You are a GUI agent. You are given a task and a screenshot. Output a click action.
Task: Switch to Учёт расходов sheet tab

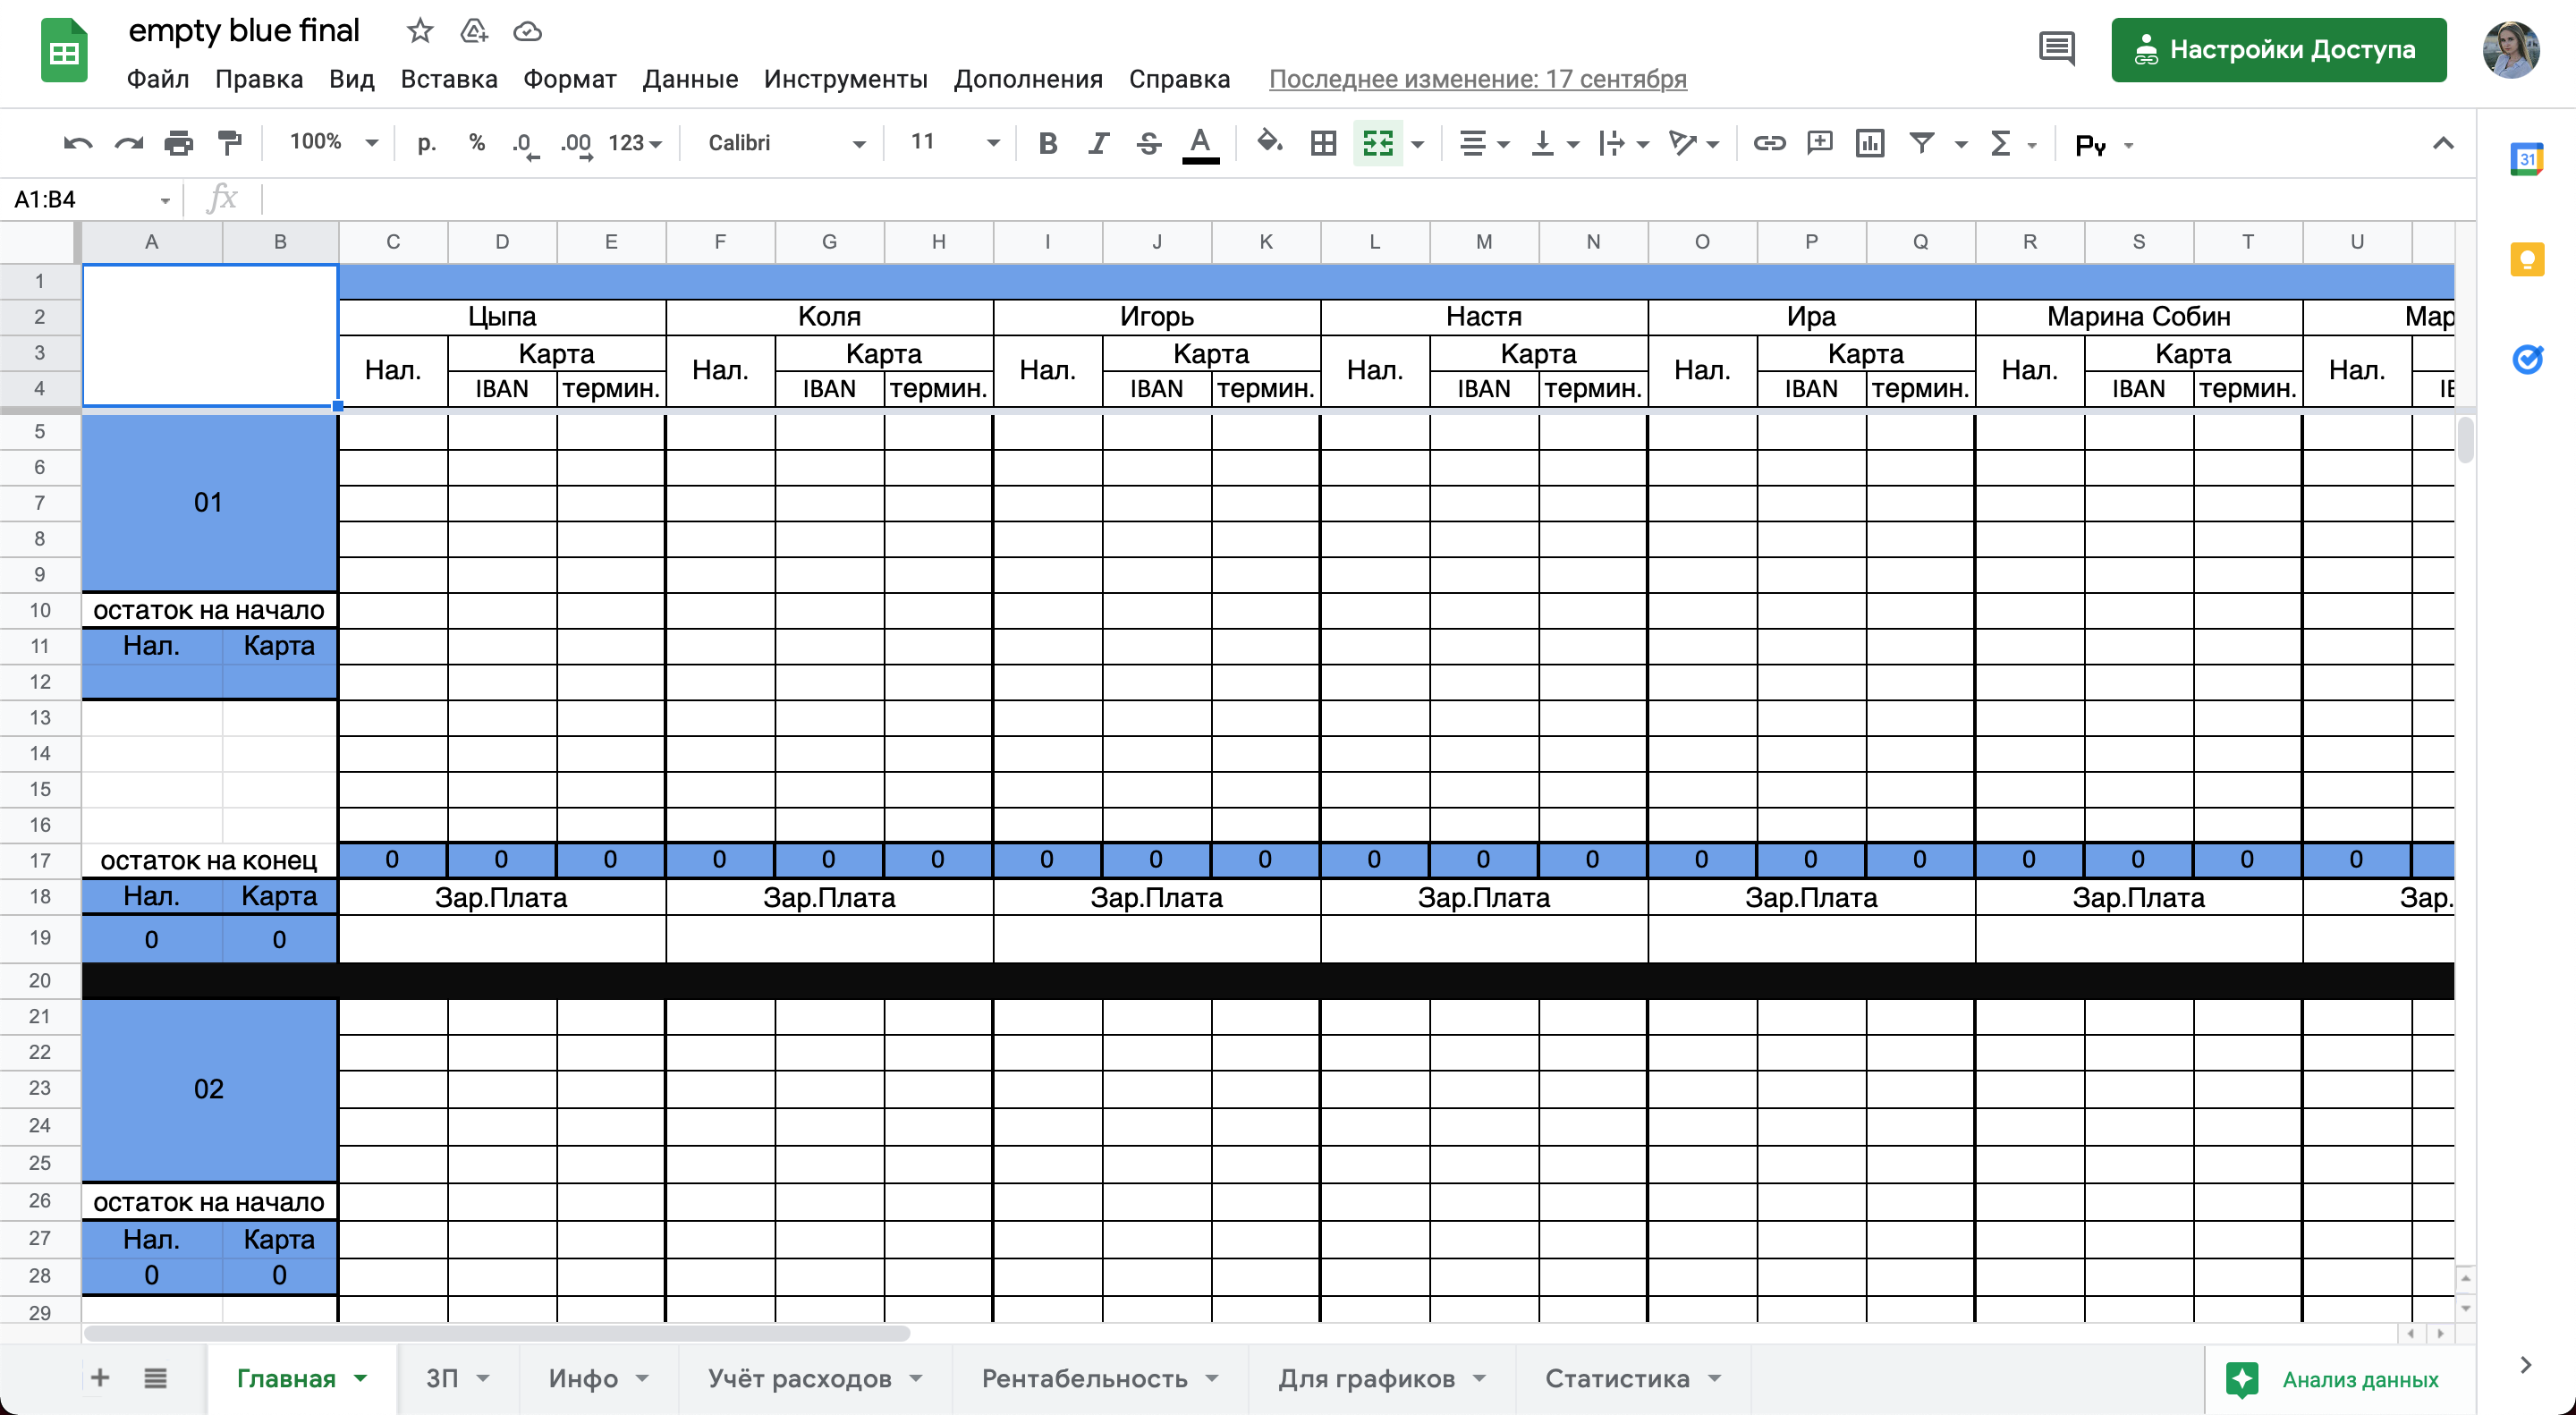815,1379
